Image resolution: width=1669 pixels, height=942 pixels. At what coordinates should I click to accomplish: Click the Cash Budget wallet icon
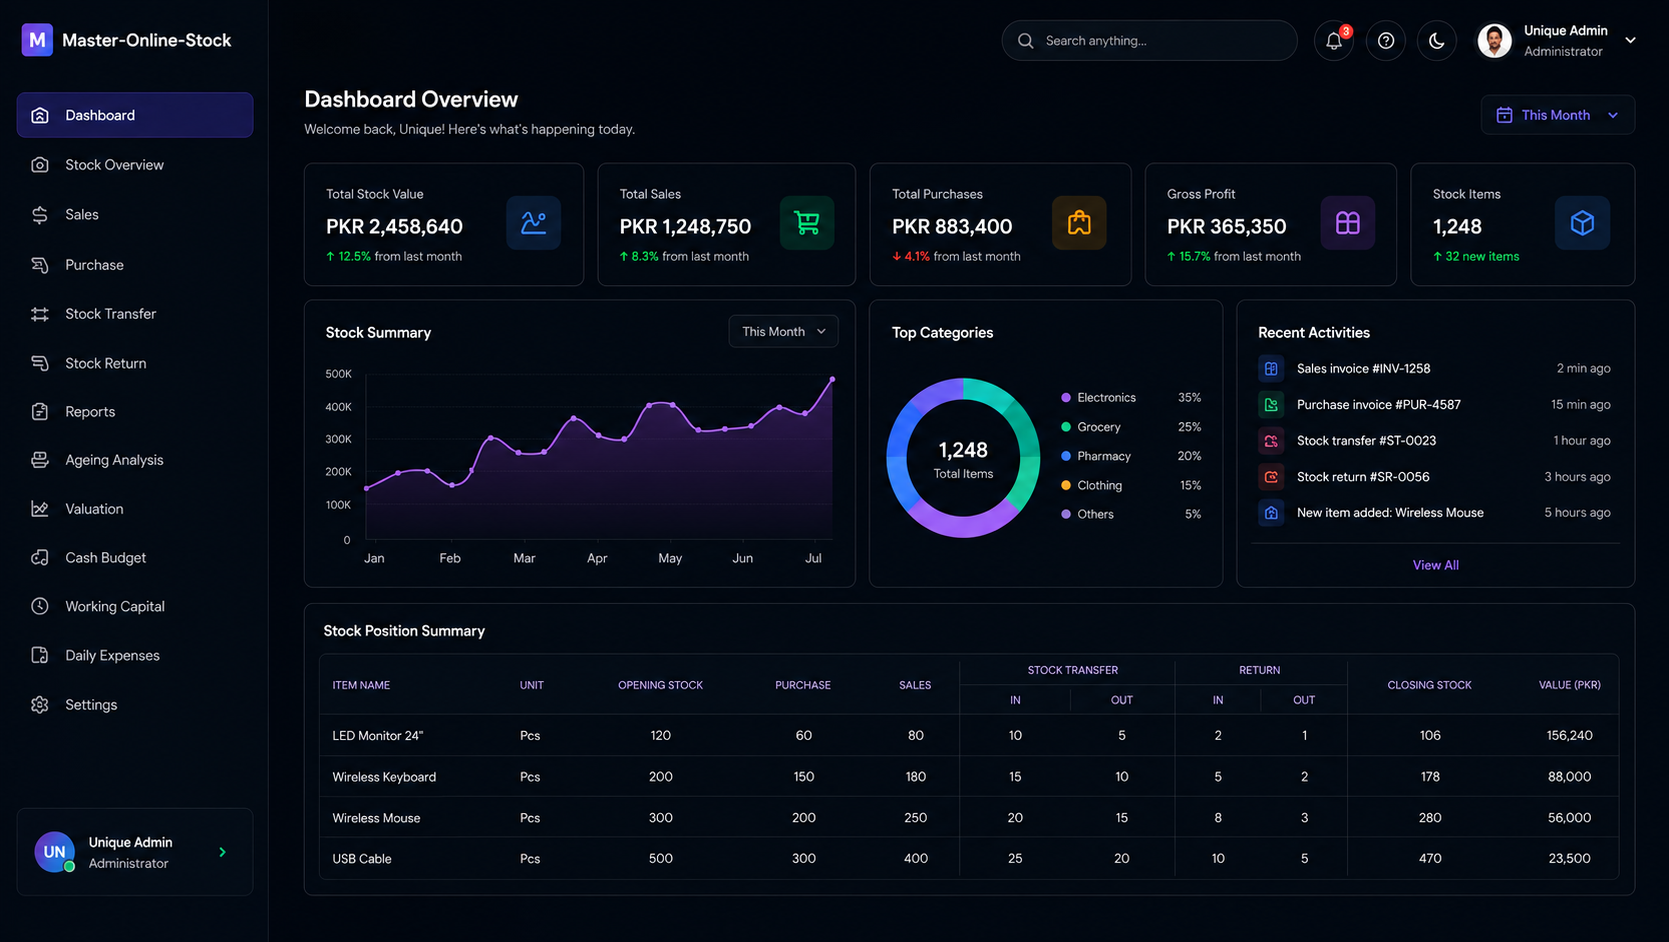point(40,557)
